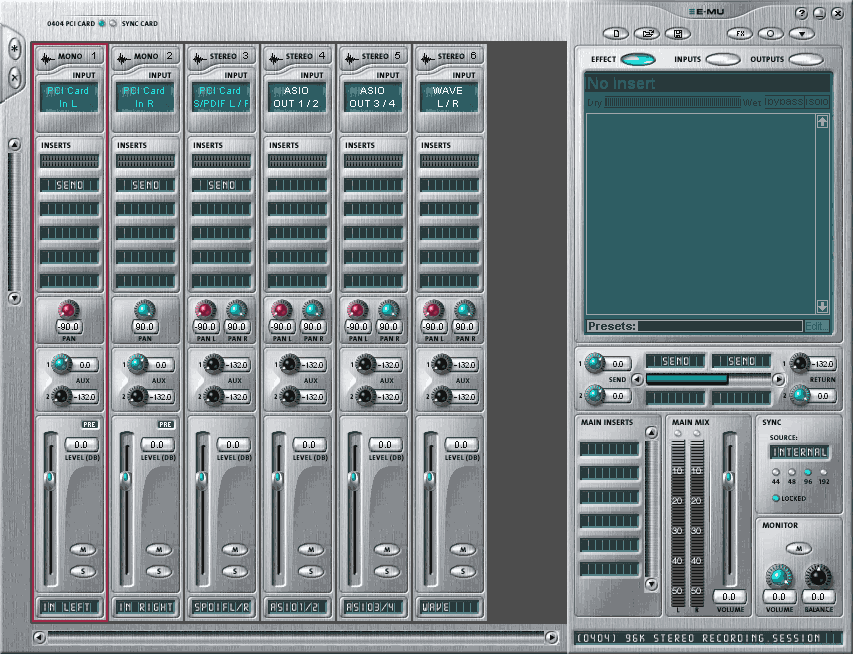Click the WAVE scribble strip name field
This screenshot has height=654, width=853.
(449, 607)
